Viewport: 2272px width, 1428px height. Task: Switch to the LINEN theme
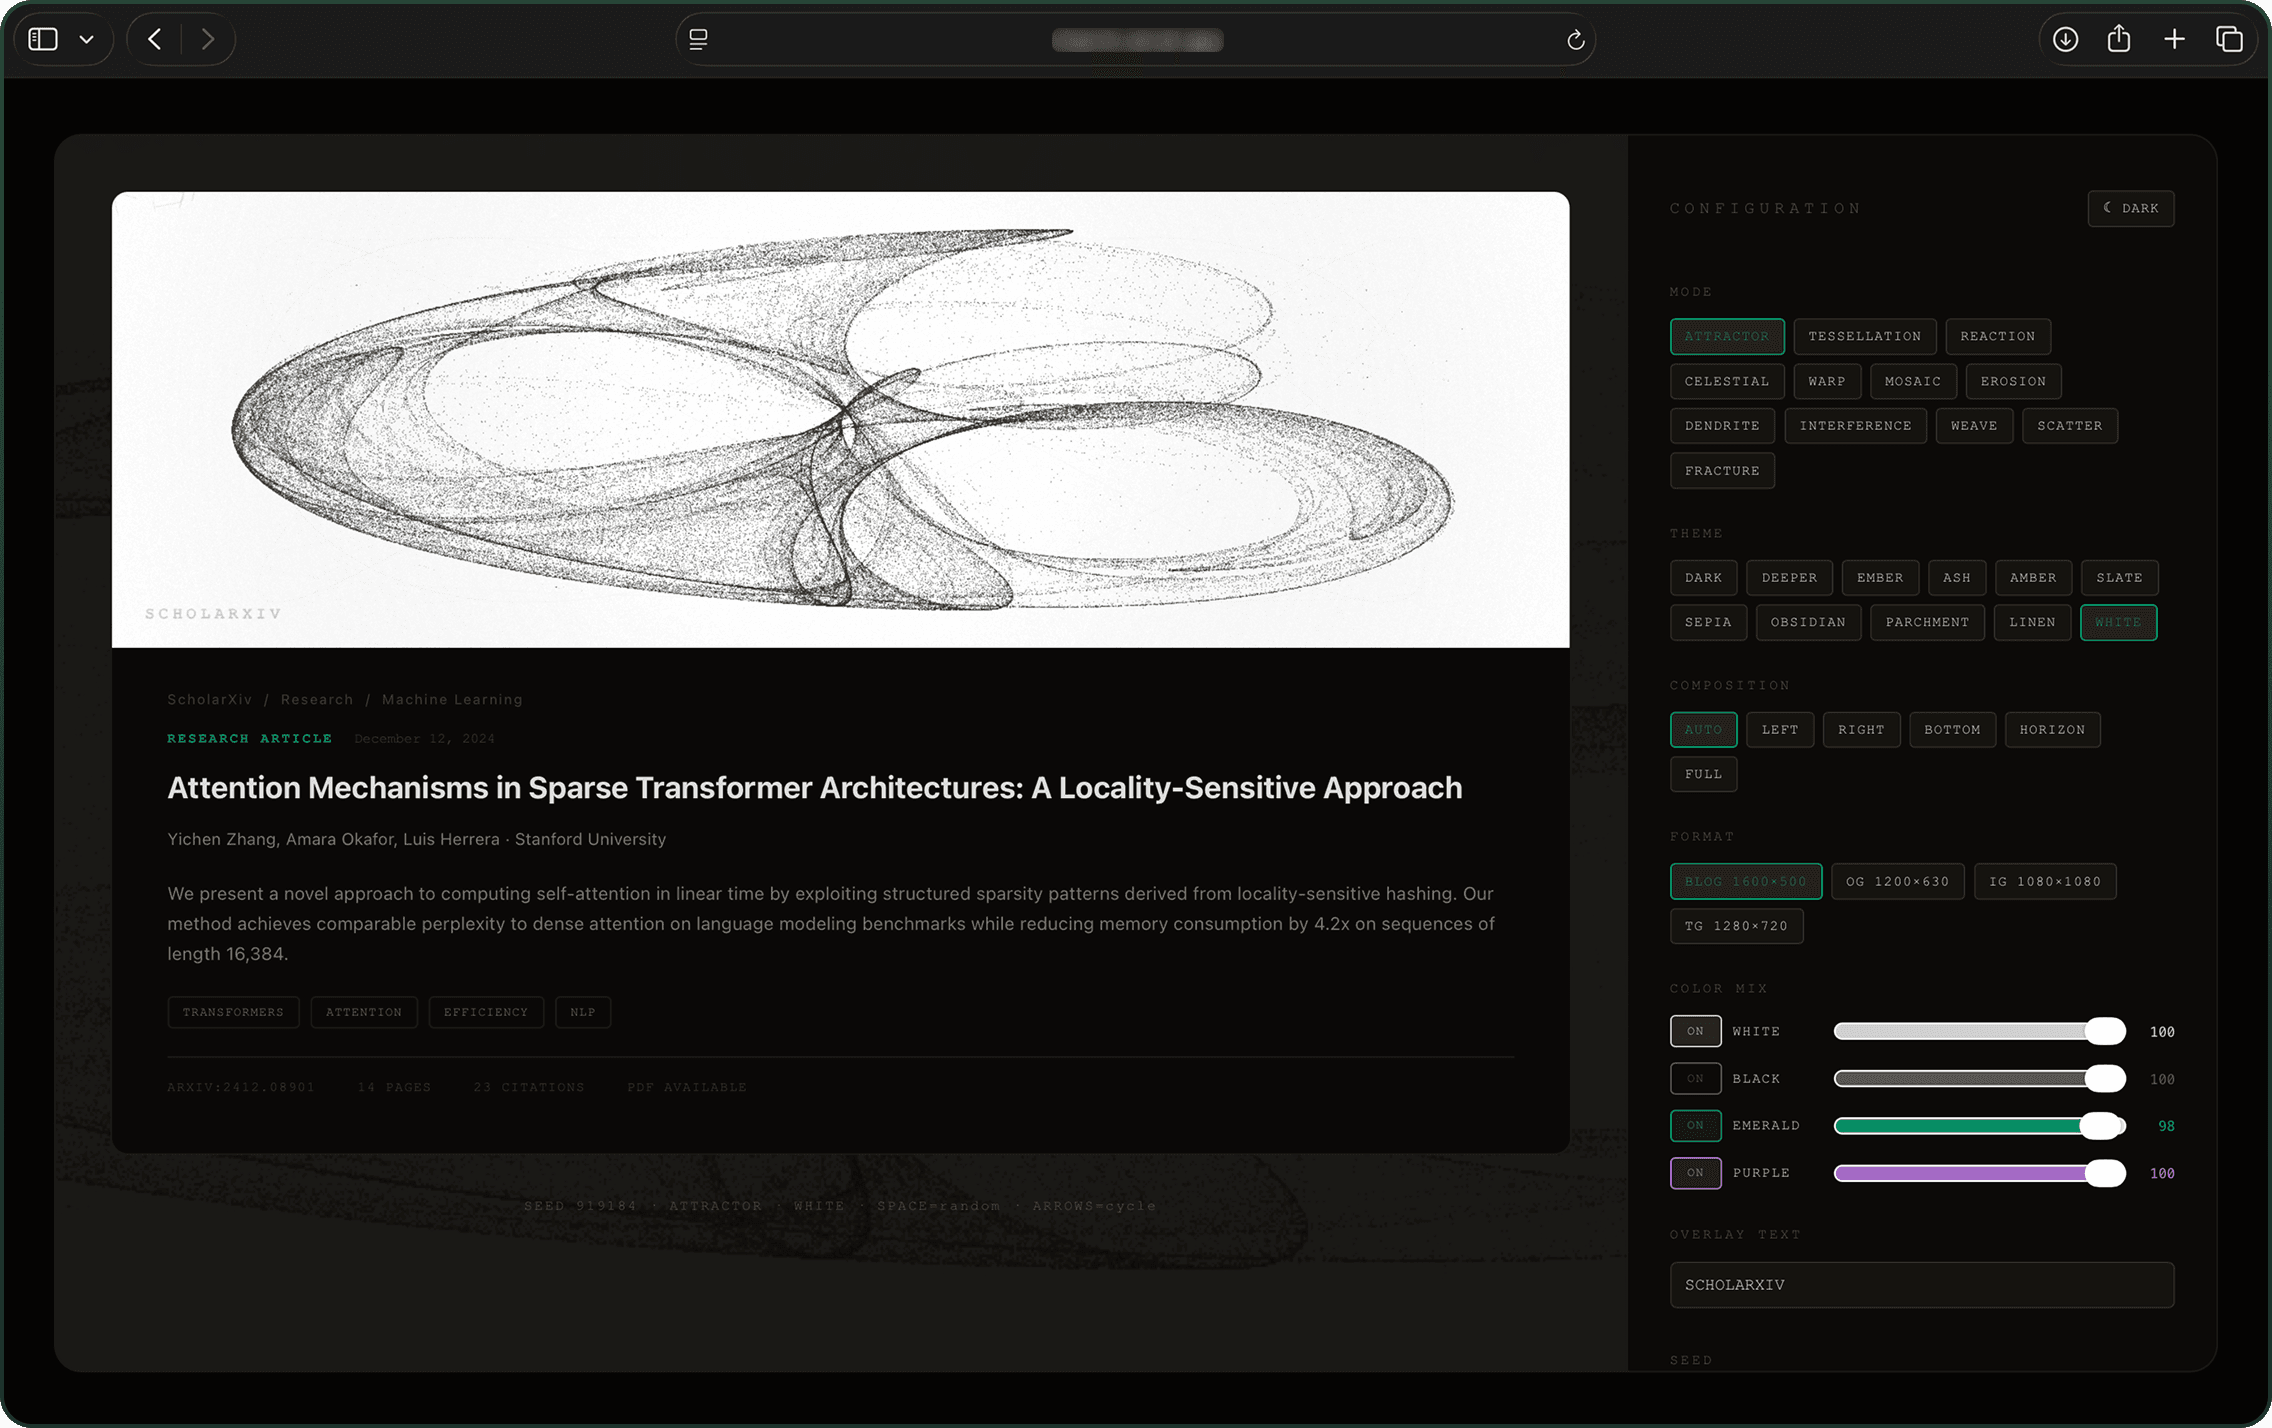[x=2032, y=623]
